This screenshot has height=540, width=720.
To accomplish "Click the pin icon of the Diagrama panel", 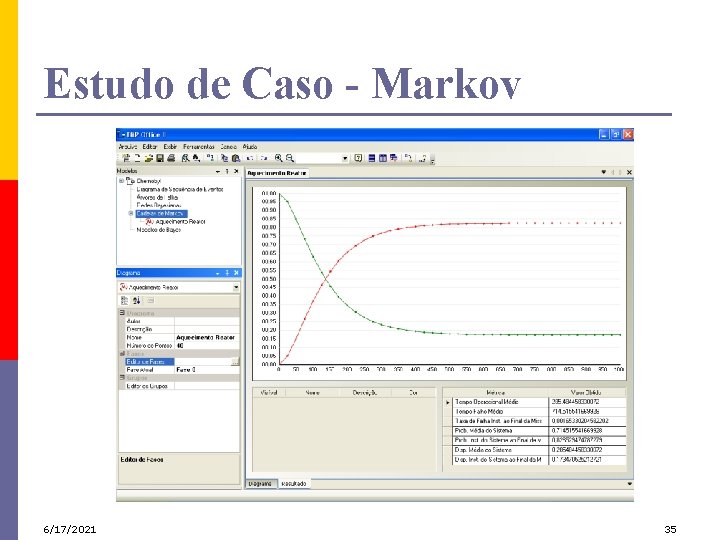I will click(227, 273).
